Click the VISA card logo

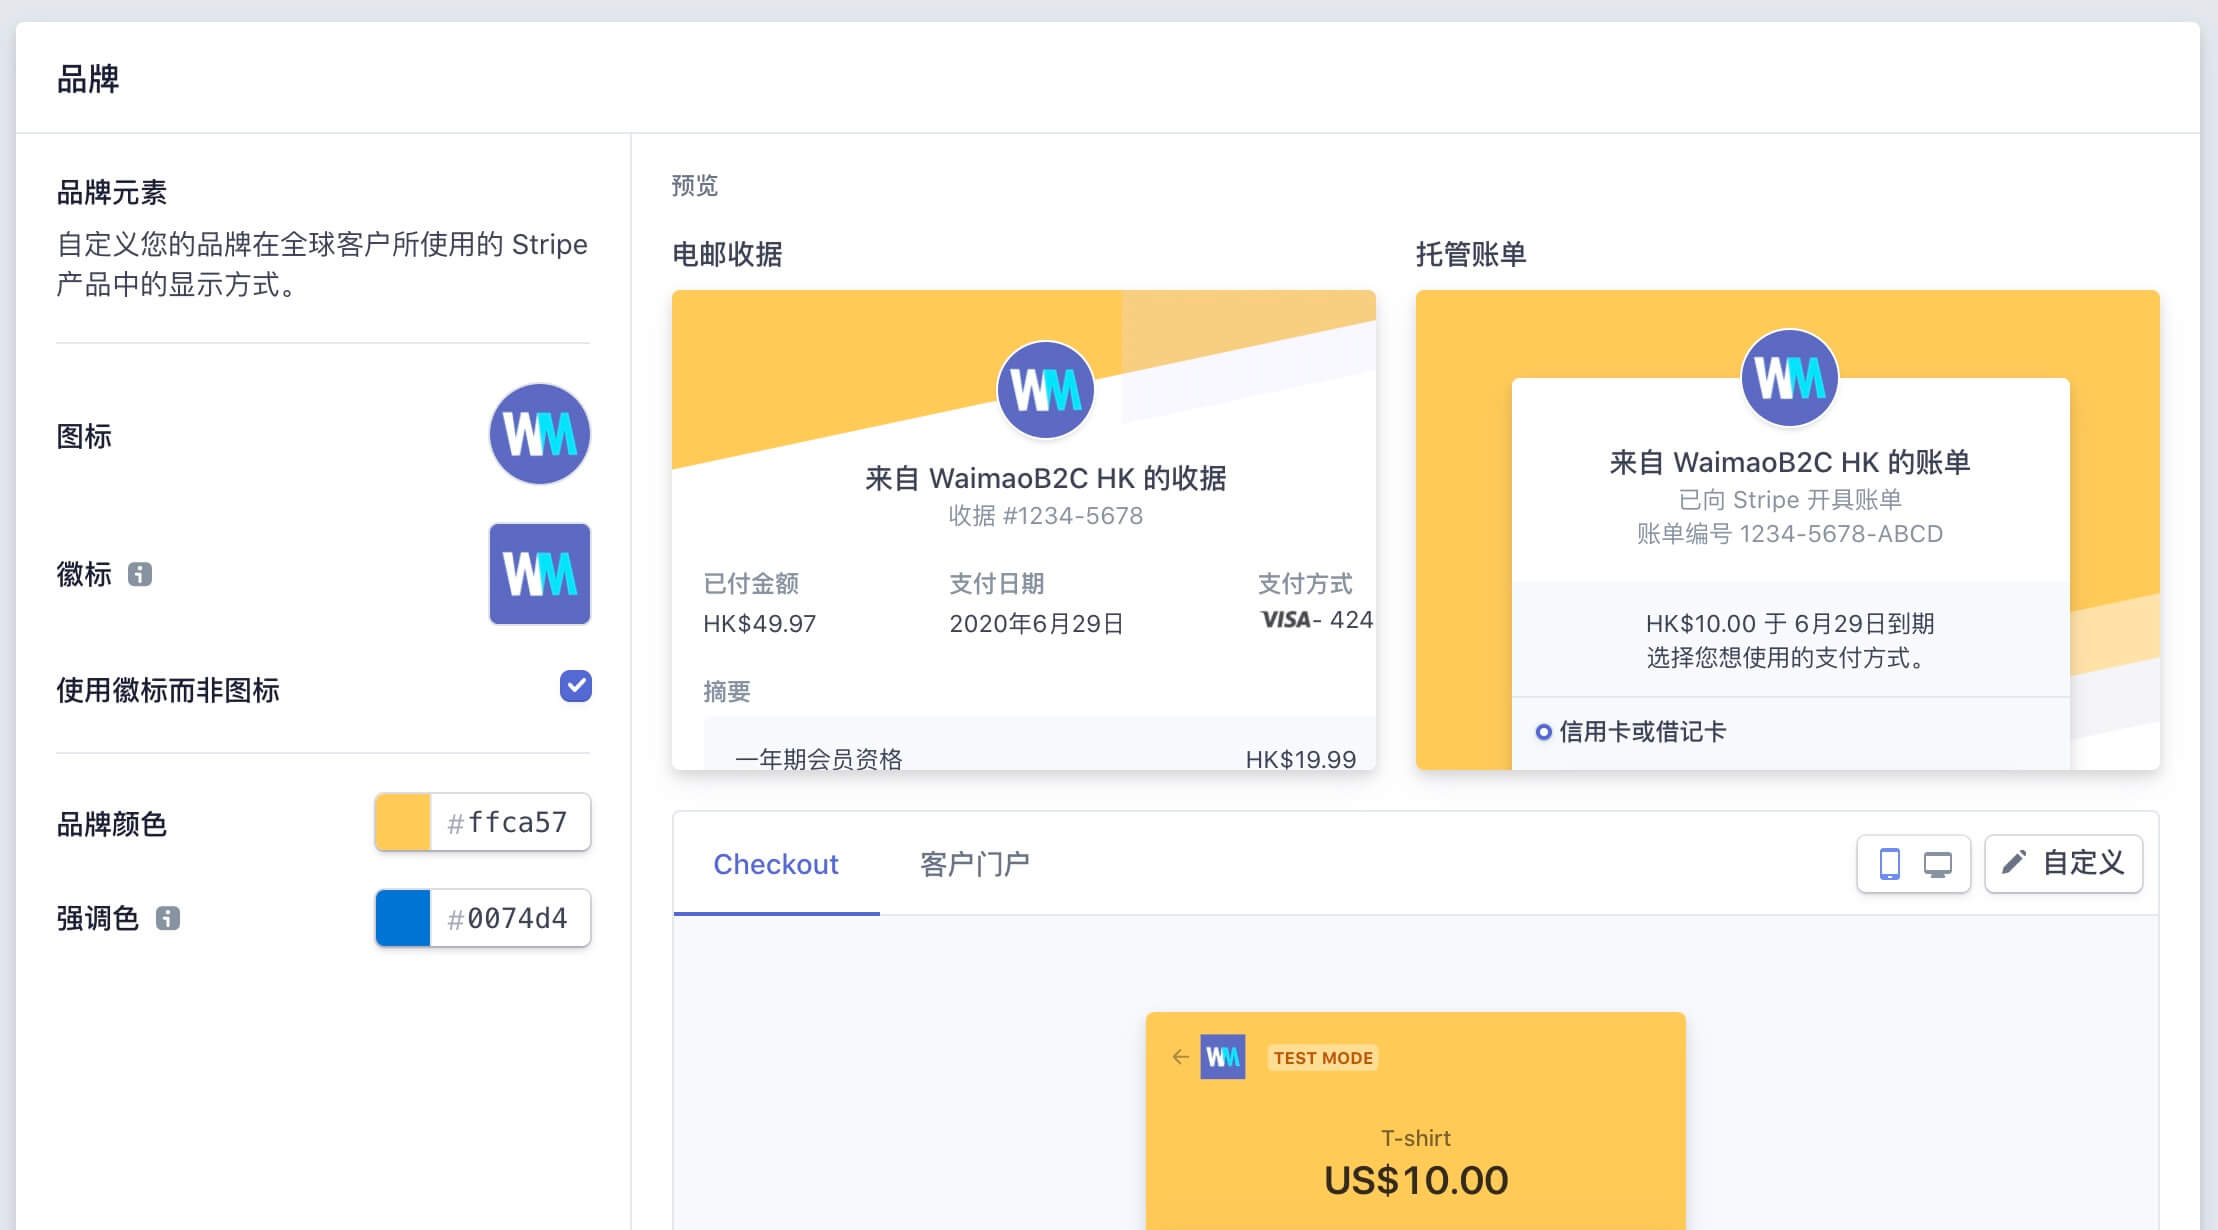[1286, 620]
